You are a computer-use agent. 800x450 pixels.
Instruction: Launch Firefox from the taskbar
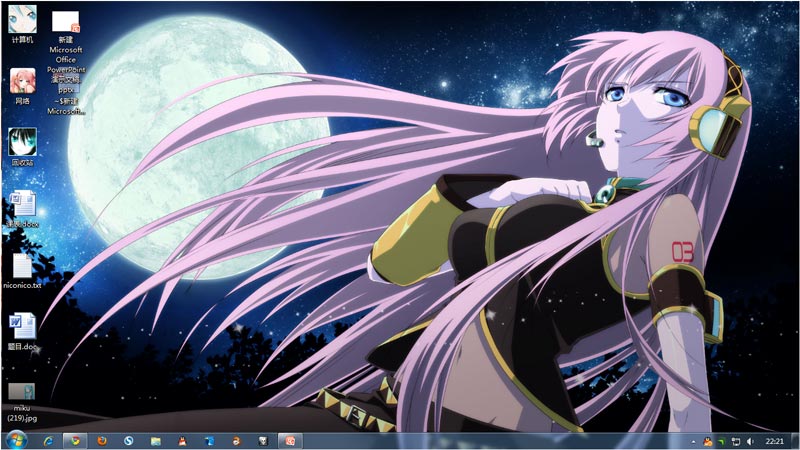[102, 441]
